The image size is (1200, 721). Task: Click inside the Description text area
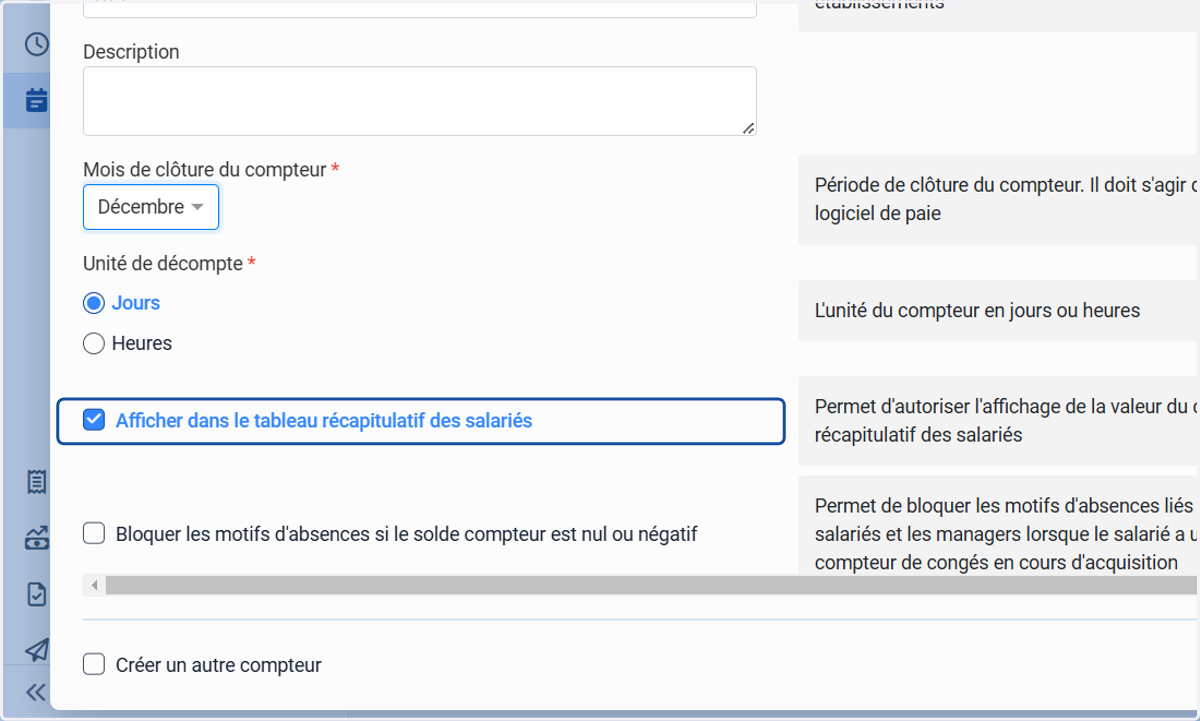419,101
